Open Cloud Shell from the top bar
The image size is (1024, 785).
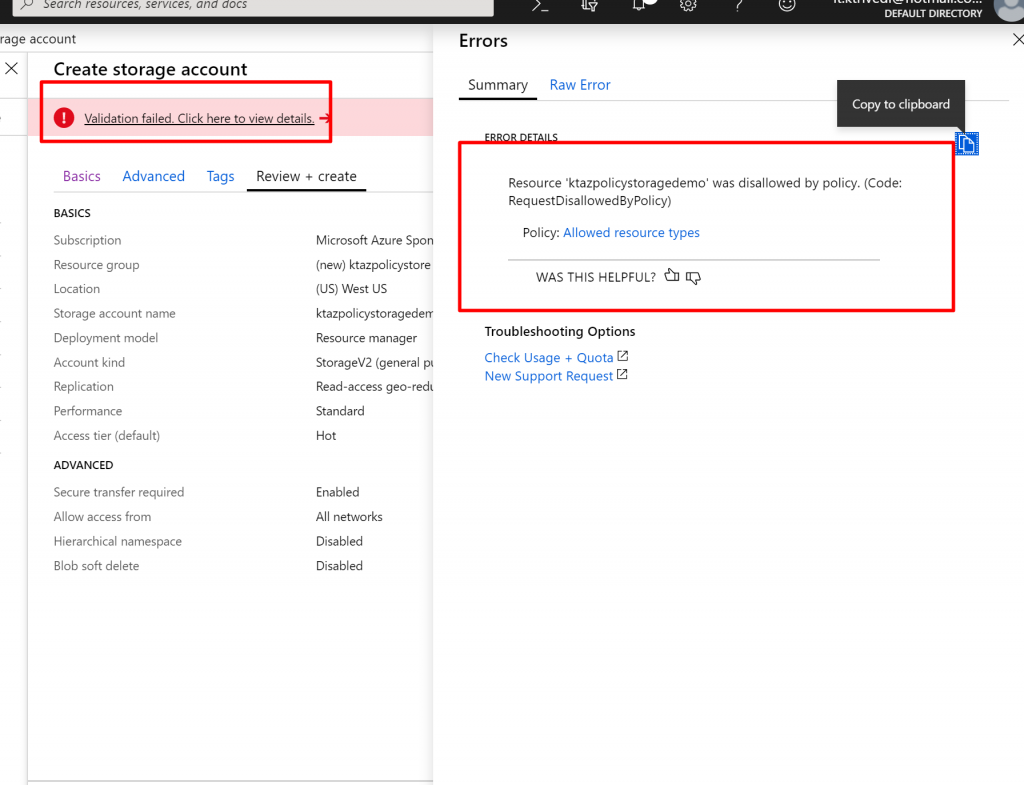click(540, 5)
